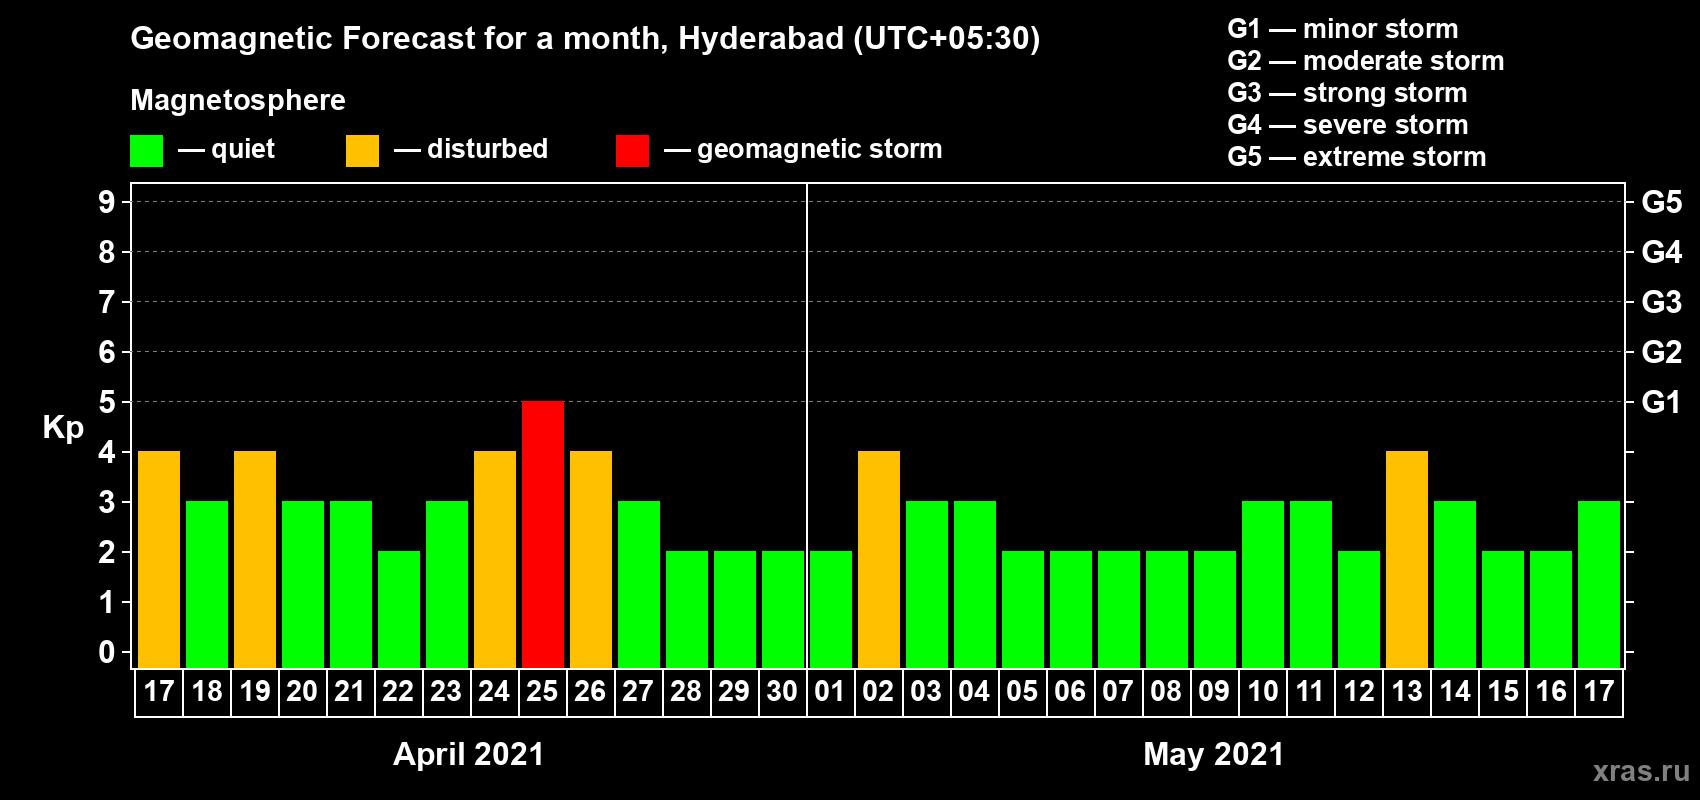Click the G1 label on the right axis
1700x800 pixels.
[x=1661, y=402]
